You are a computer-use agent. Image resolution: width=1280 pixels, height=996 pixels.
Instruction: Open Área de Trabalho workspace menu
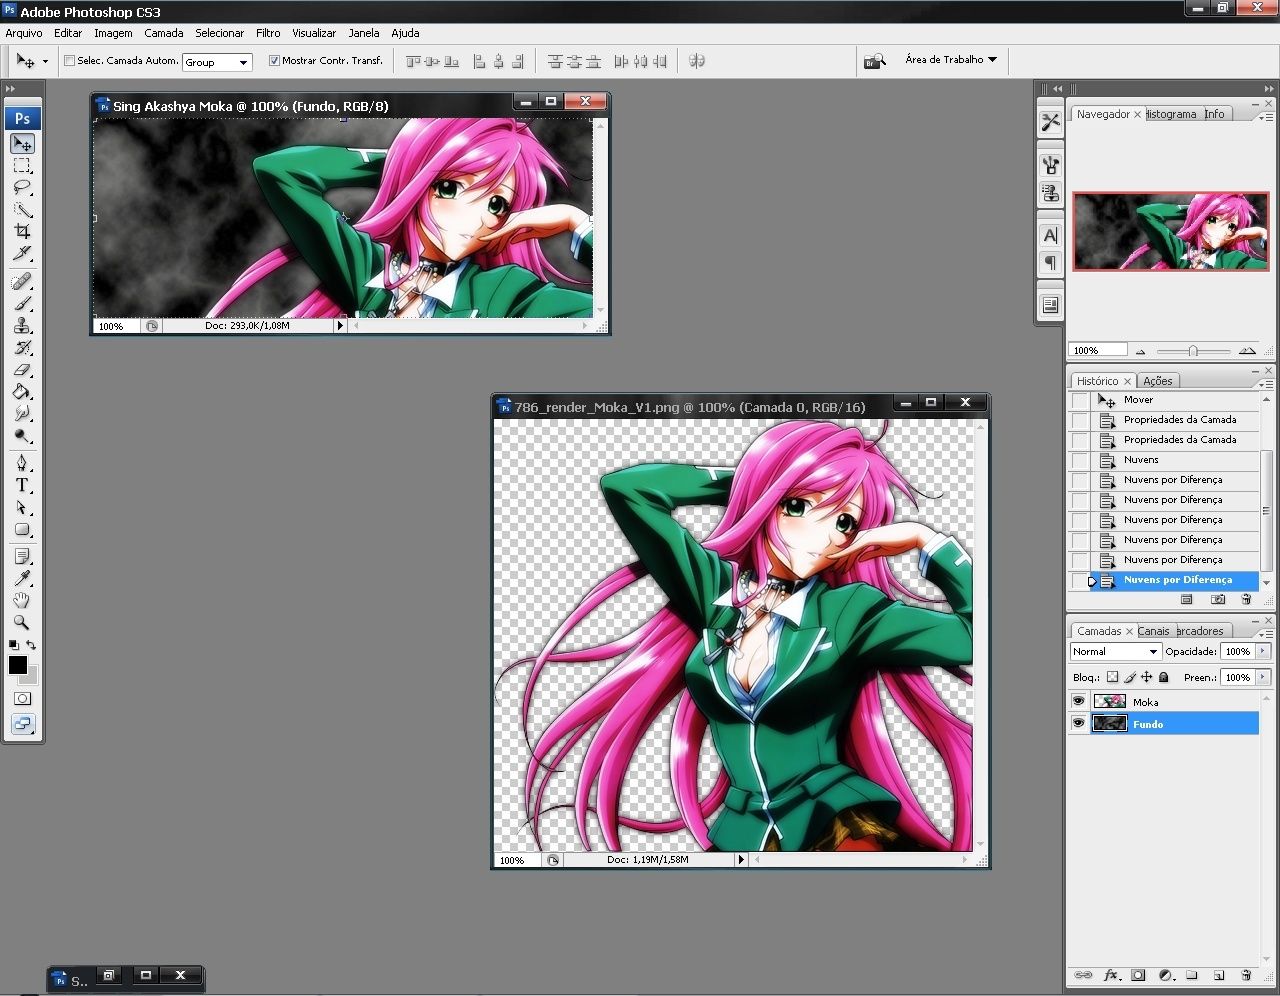pos(950,60)
